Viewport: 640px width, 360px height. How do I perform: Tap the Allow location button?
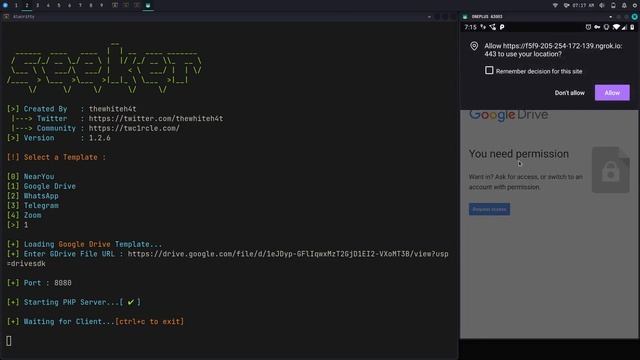pos(612,93)
